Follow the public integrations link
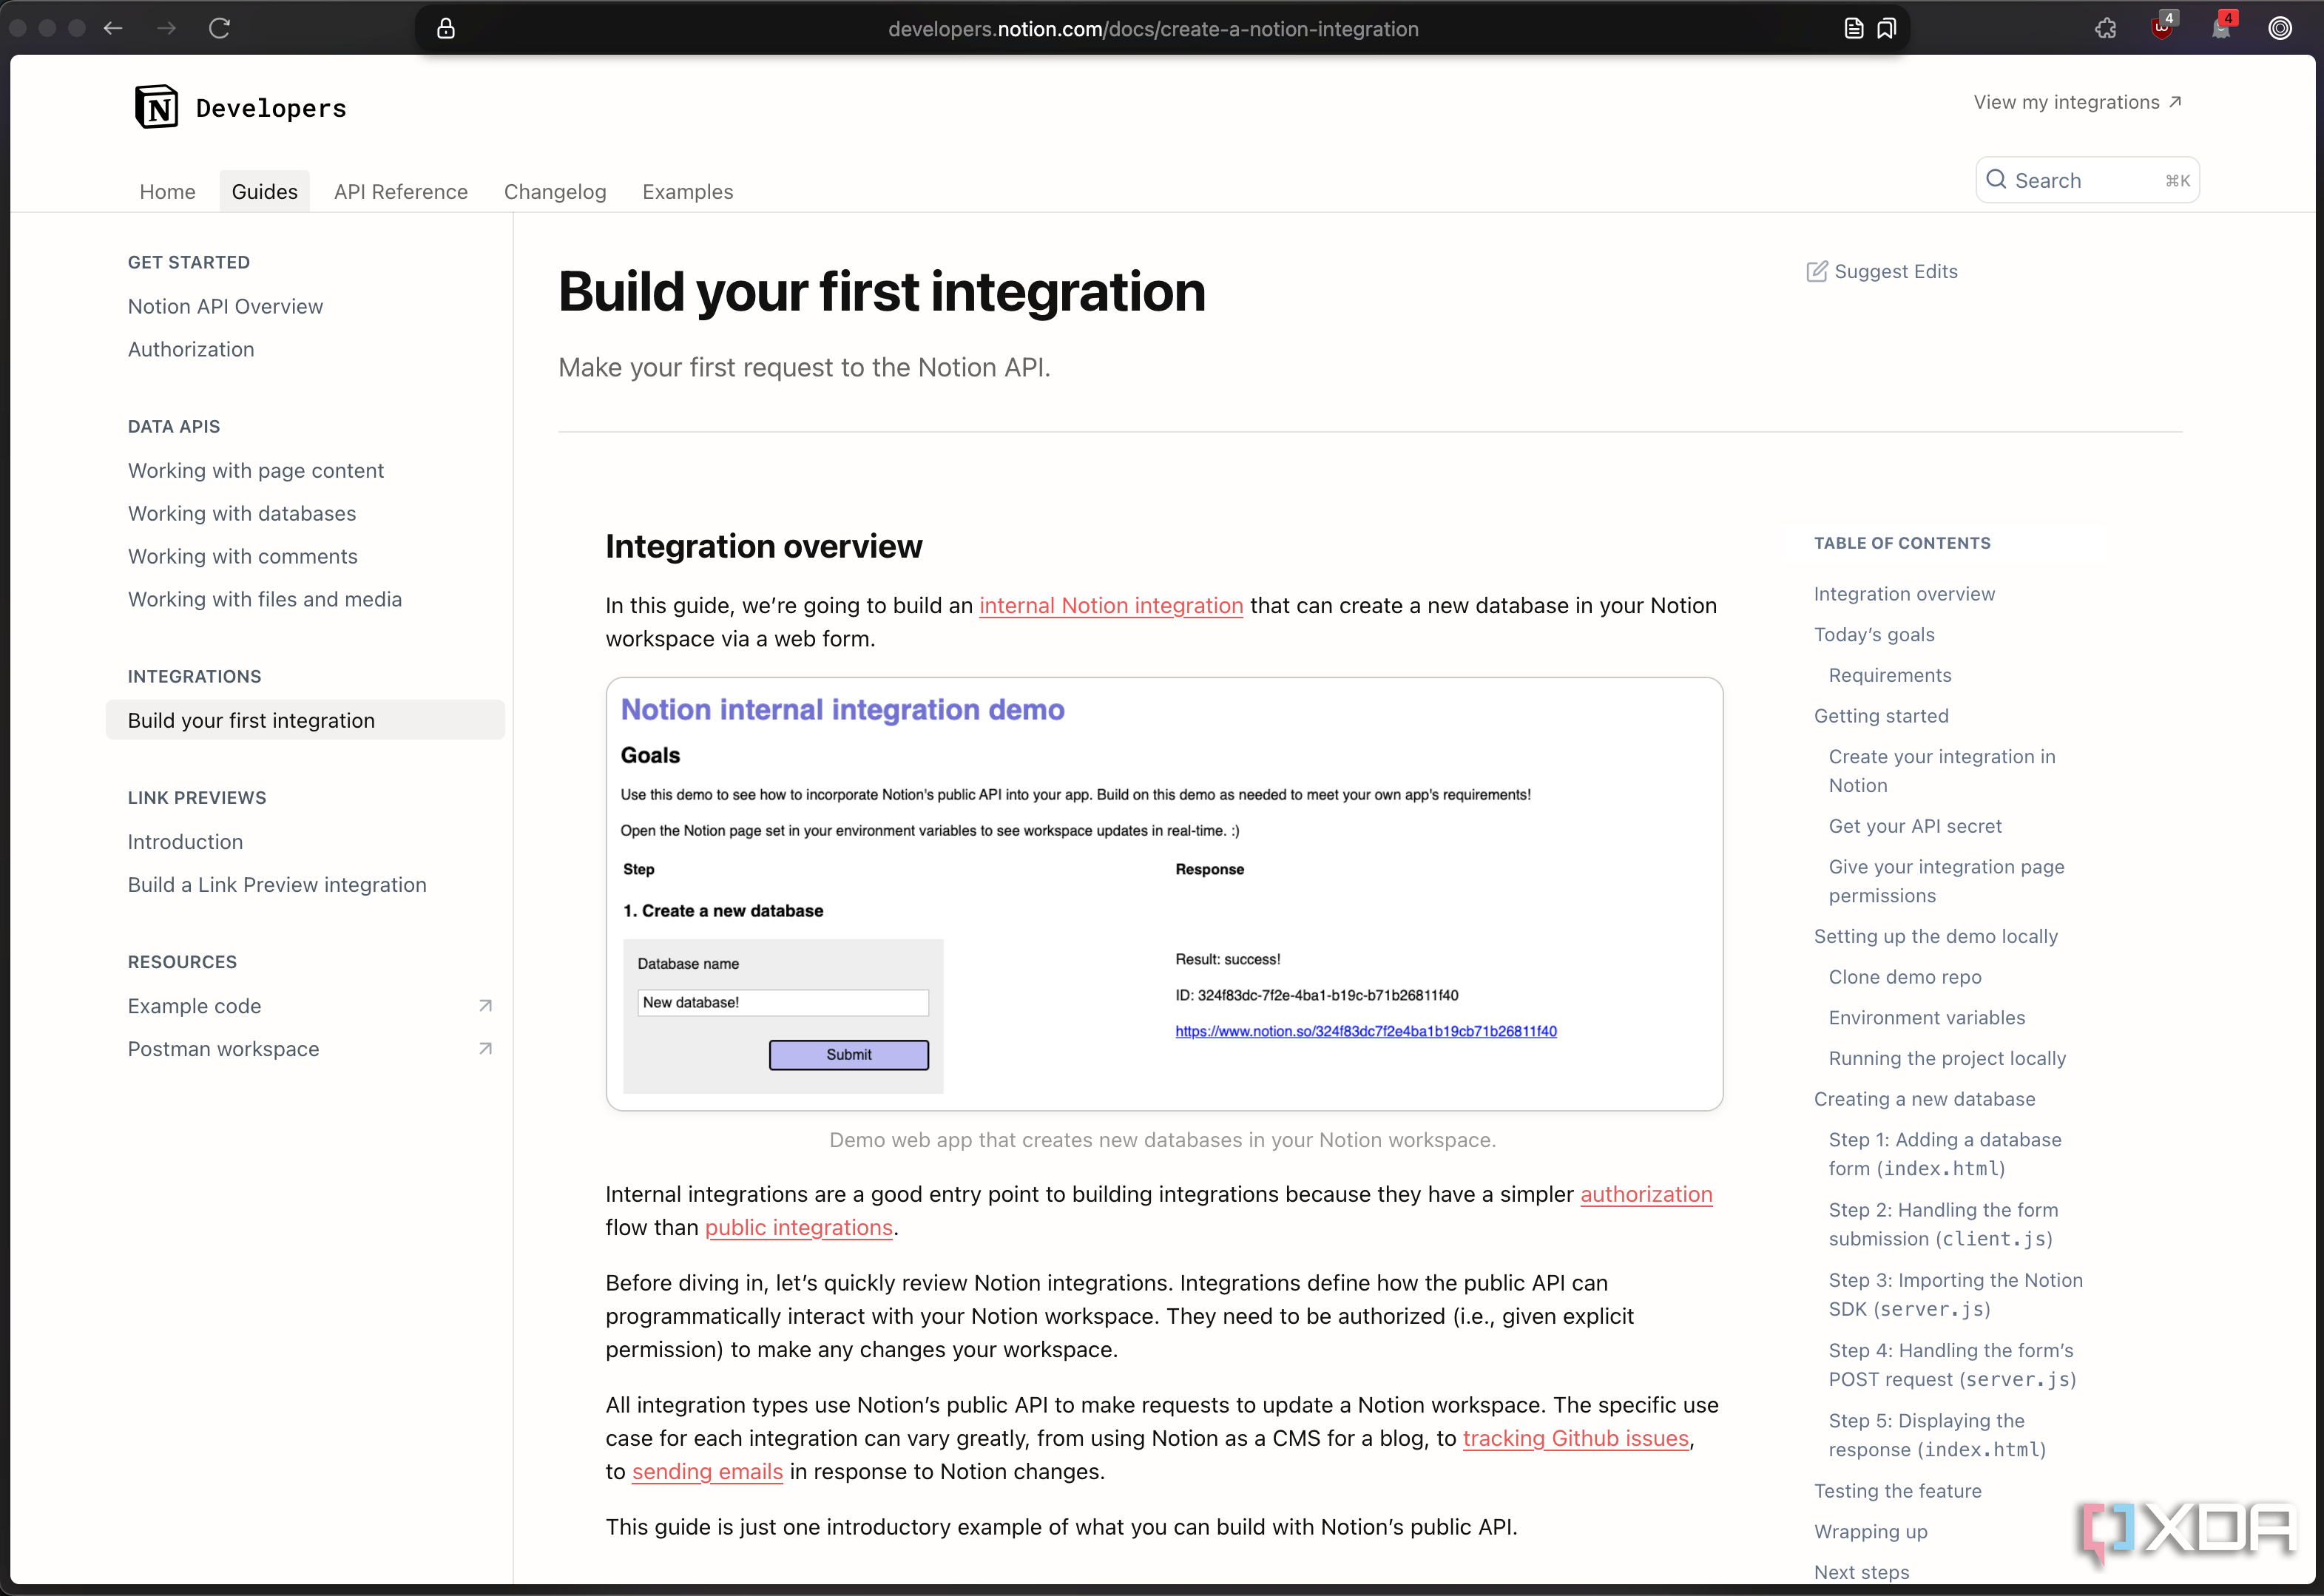Screen dimensions: 2324x1596 coord(798,1227)
